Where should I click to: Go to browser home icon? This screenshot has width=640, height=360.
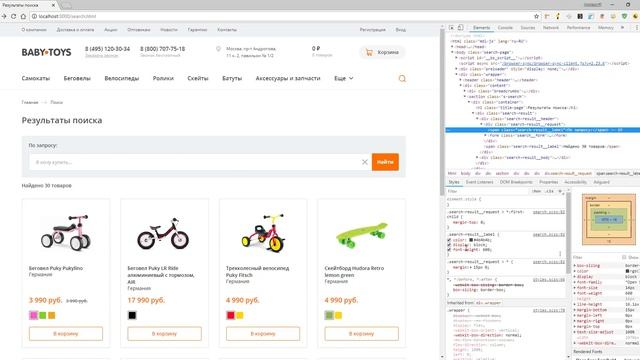(23, 16)
